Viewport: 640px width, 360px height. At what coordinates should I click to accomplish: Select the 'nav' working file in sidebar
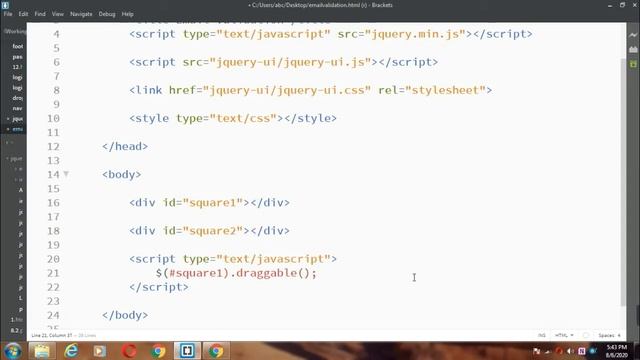click(x=18, y=108)
